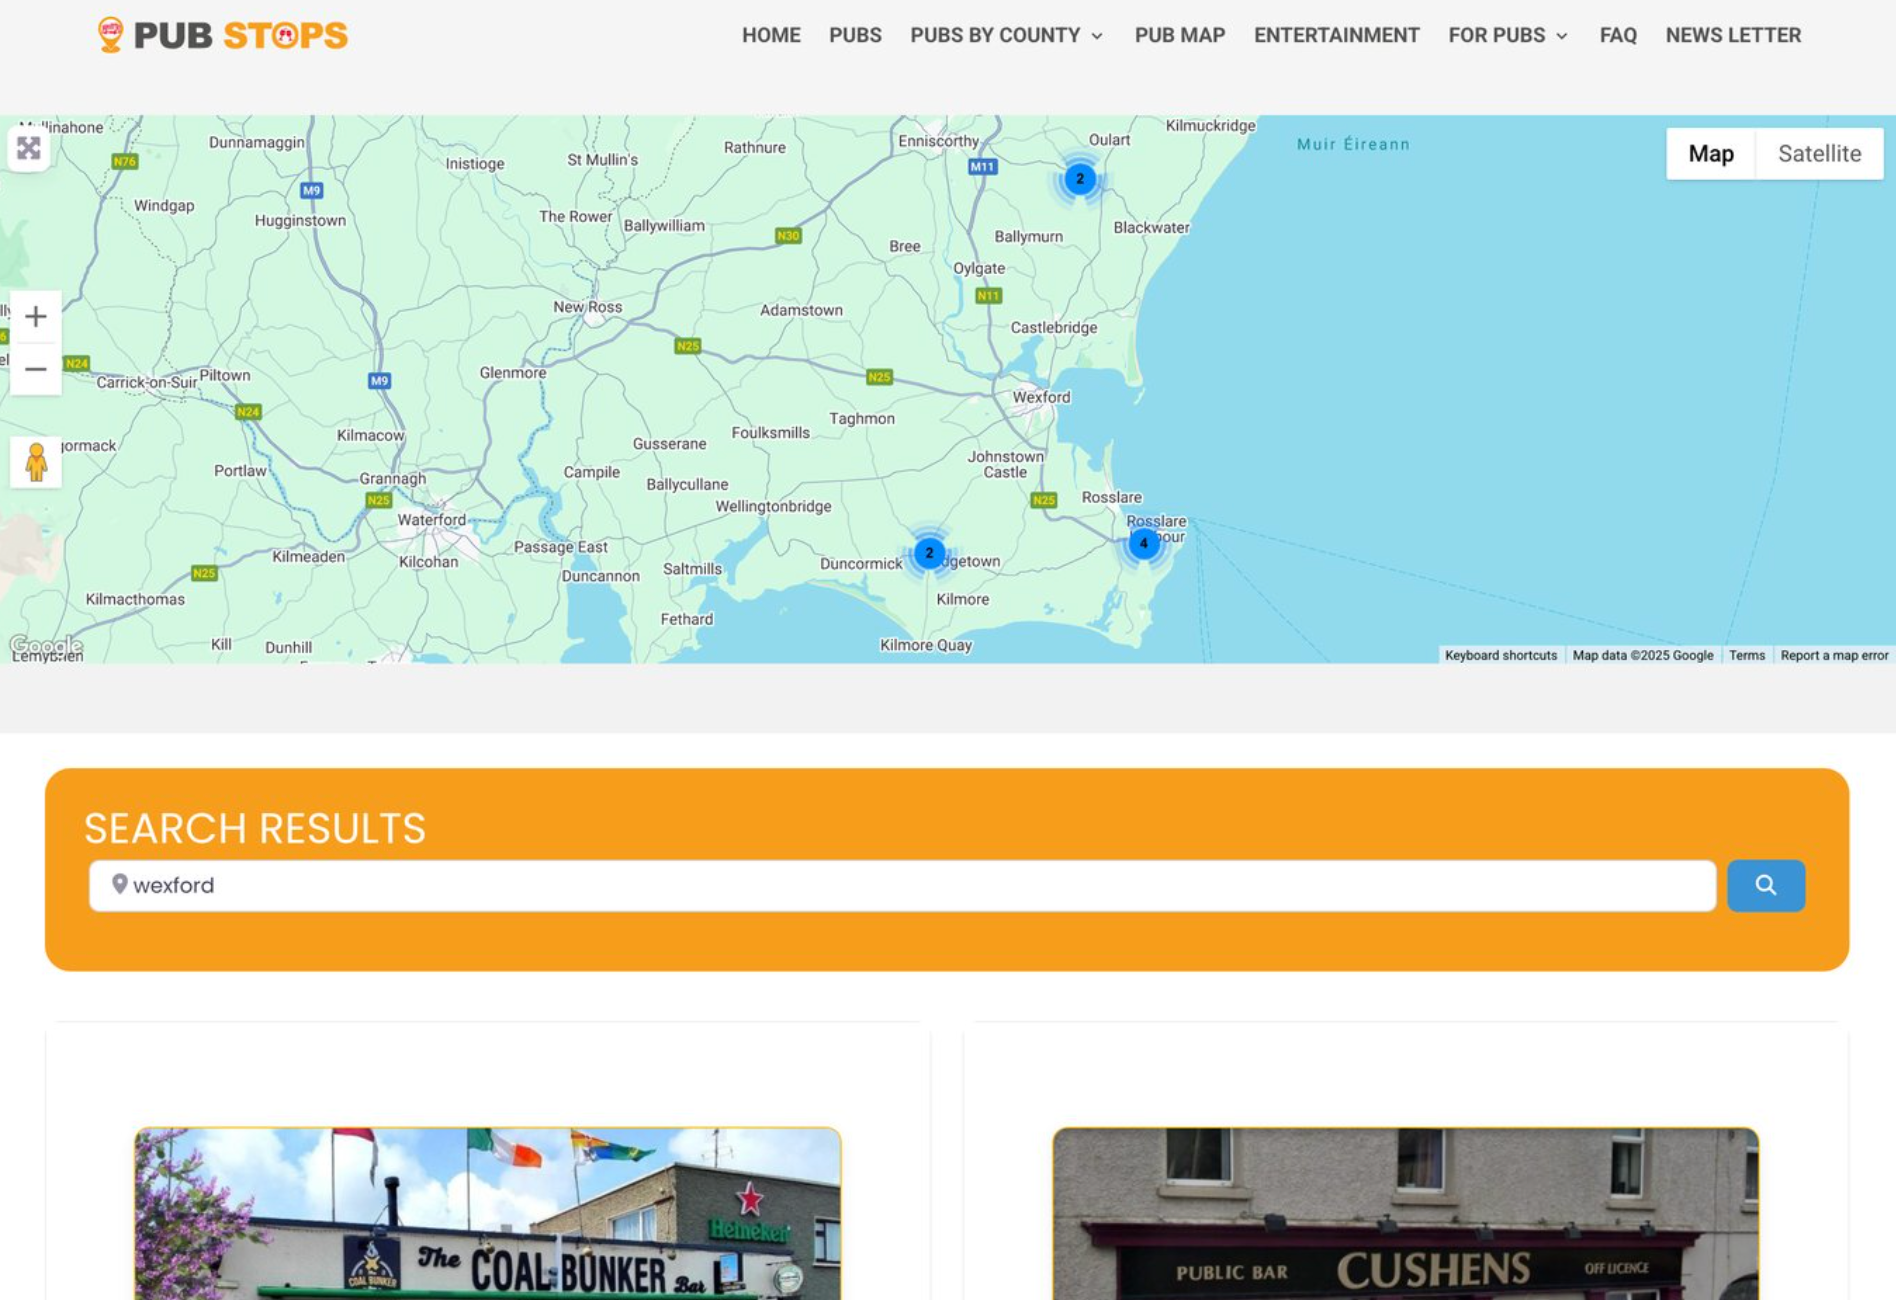This screenshot has height=1300, width=1896.
Task: Click the Wexford town label on map
Action: (1041, 397)
